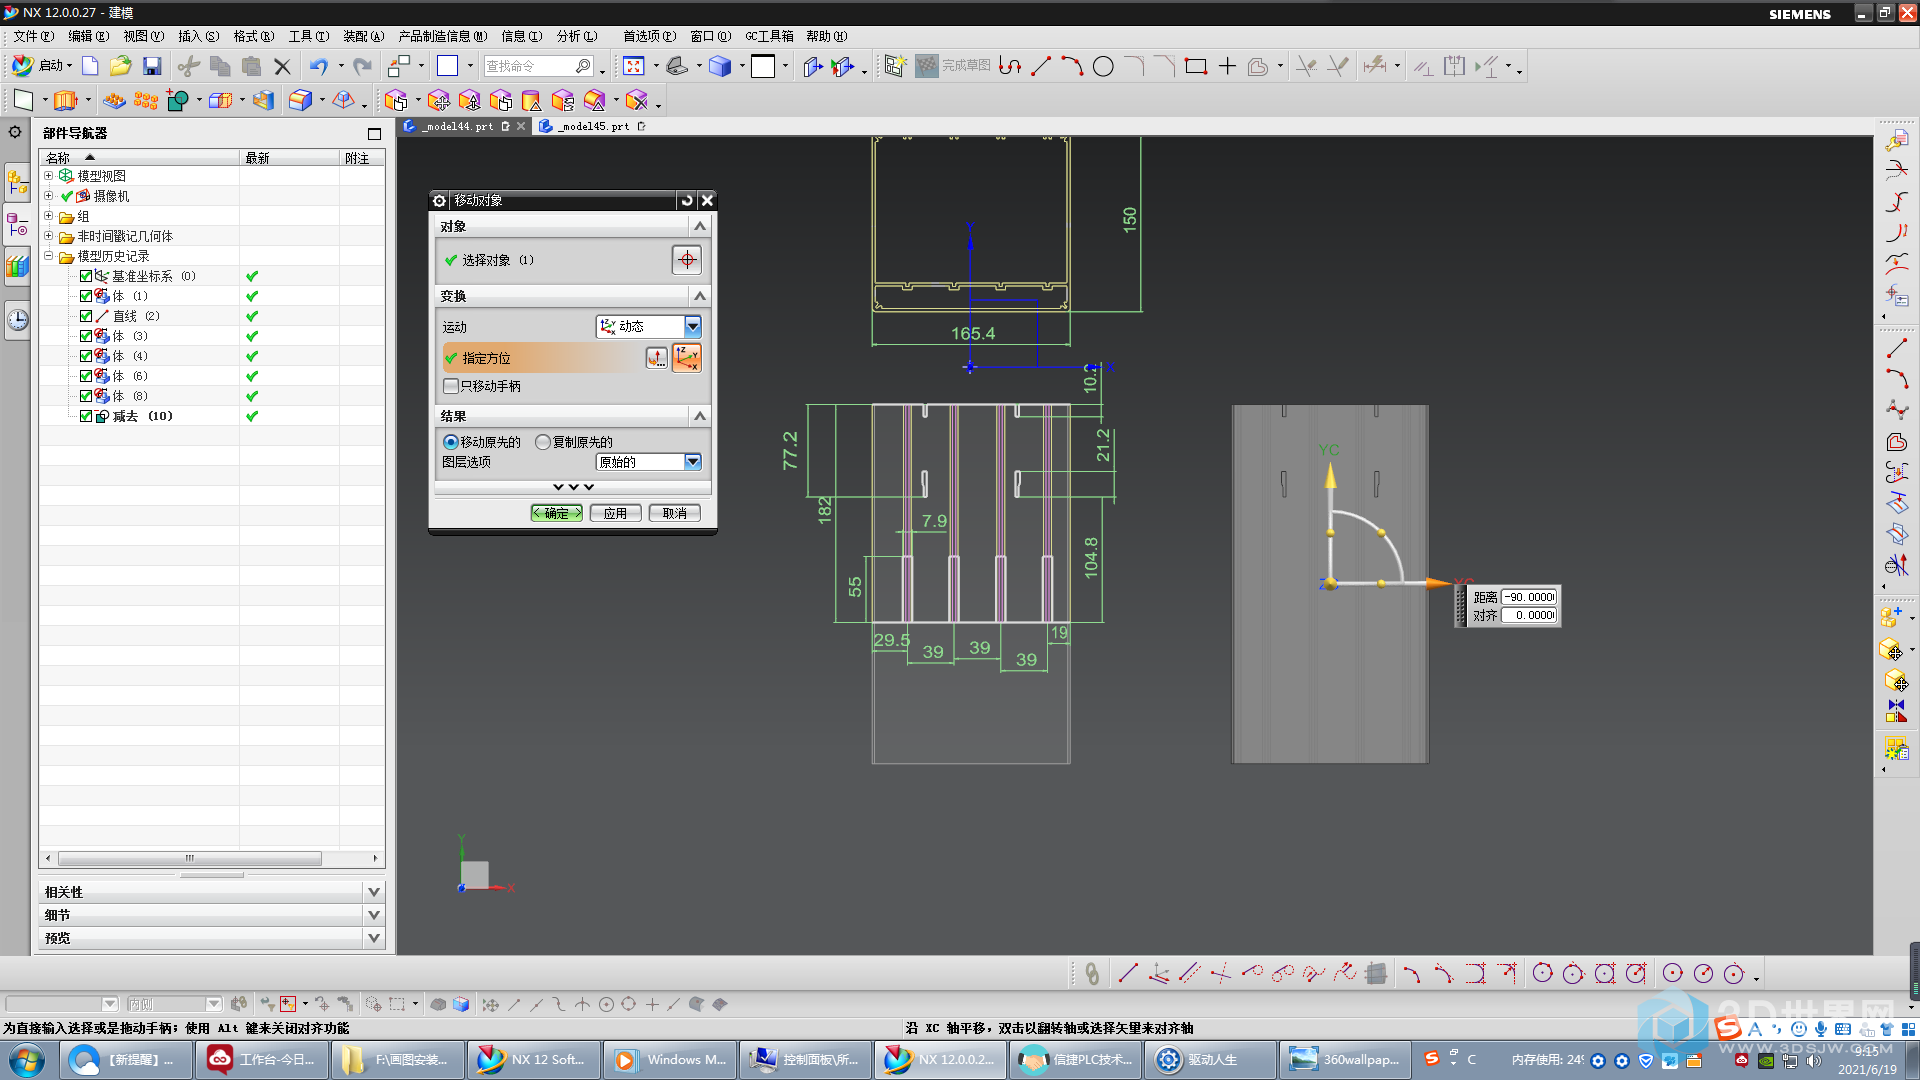Select the 复制原先的 radio button
1920x1080 pixels.
543,442
